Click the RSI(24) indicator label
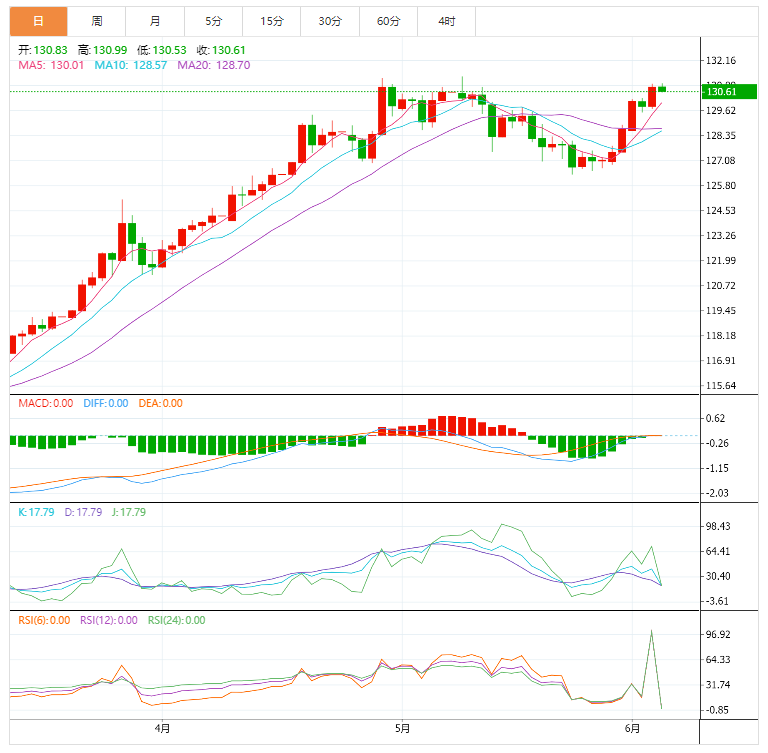This screenshot has height=753, width=768. point(176,620)
